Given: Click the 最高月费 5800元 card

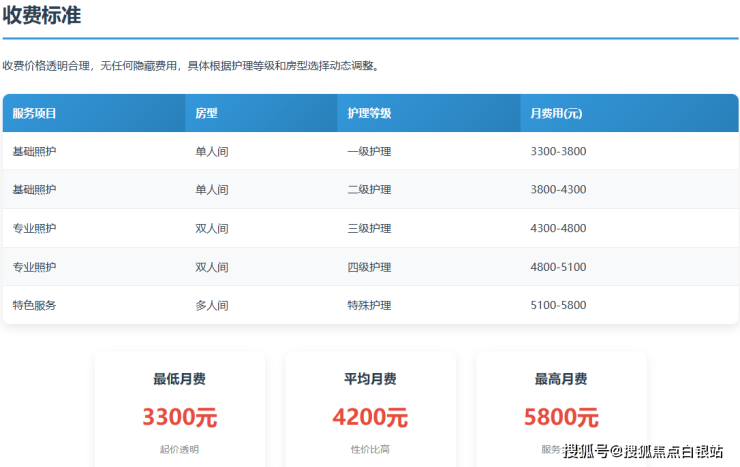Looking at the screenshot, I should (x=561, y=408).
